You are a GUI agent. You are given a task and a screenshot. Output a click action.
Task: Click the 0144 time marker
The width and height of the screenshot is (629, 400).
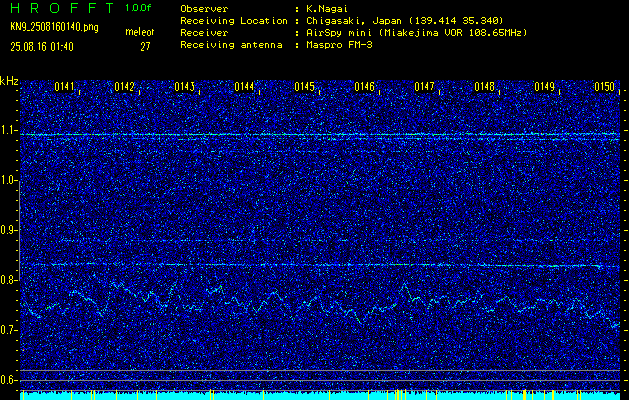244,87
